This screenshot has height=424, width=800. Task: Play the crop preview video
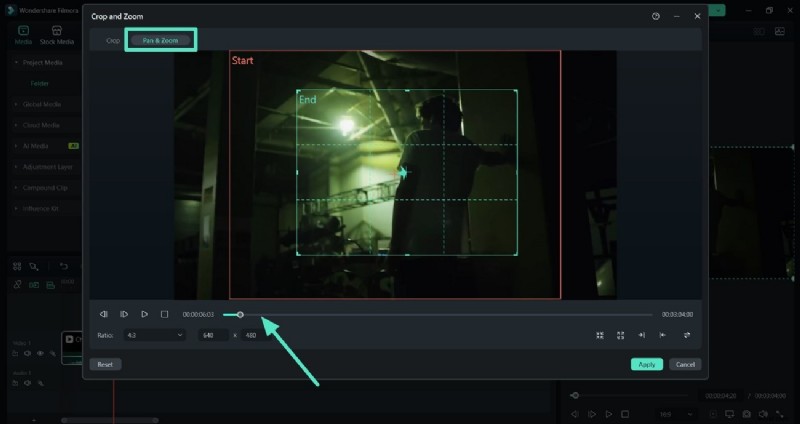(x=145, y=314)
